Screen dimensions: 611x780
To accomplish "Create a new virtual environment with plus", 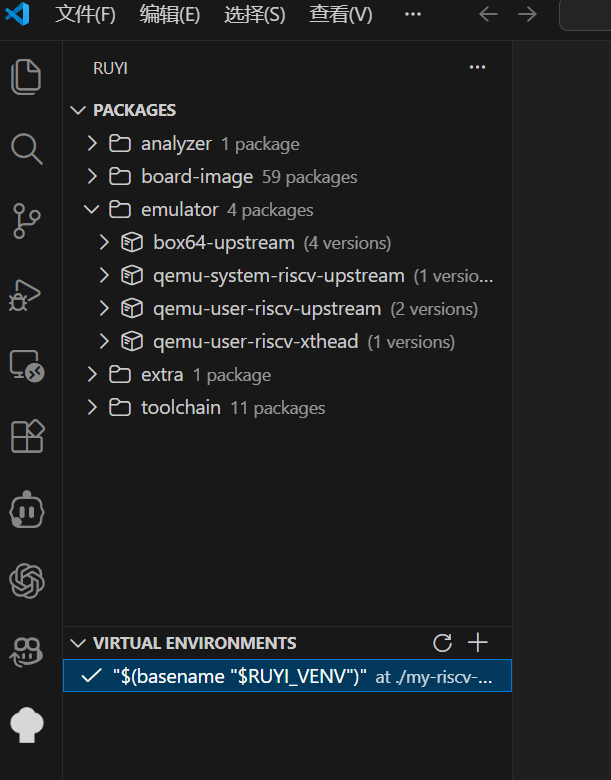I will pyautogui.click(x=478, y=643).
